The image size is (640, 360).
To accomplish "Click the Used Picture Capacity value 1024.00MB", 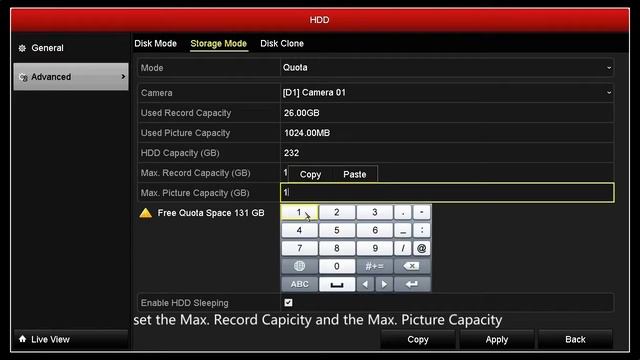I will click(x=307, y=133).
